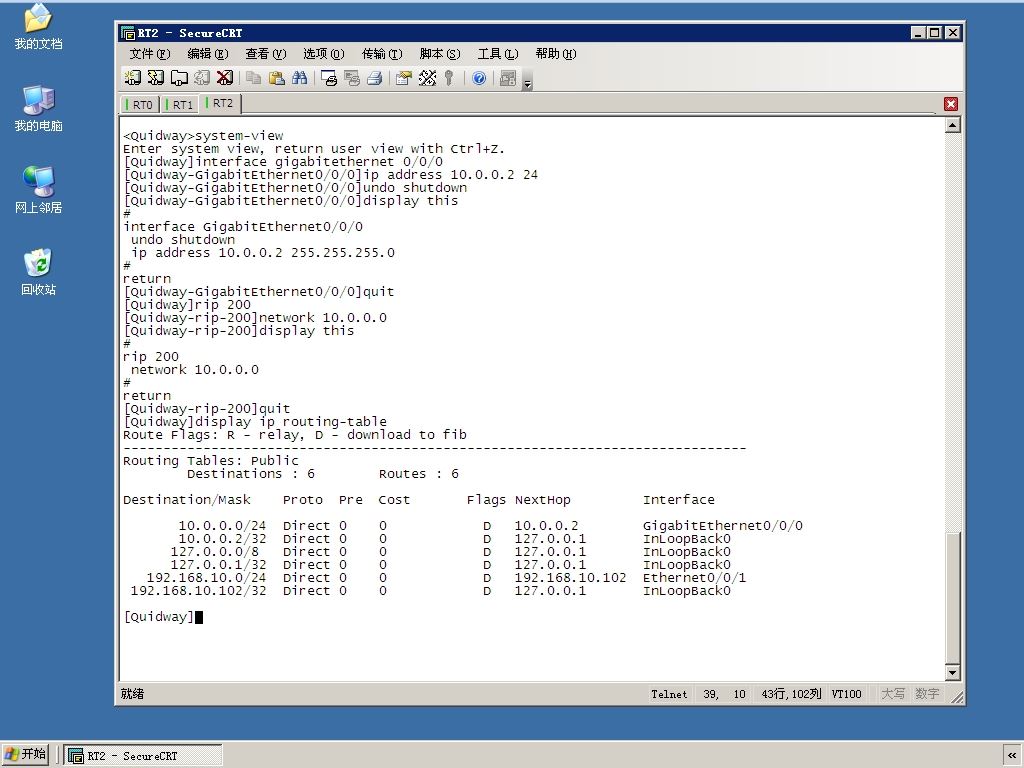Click the 开始 Start button
This screenshot has width=1024, height=768.
coord(25,755)
